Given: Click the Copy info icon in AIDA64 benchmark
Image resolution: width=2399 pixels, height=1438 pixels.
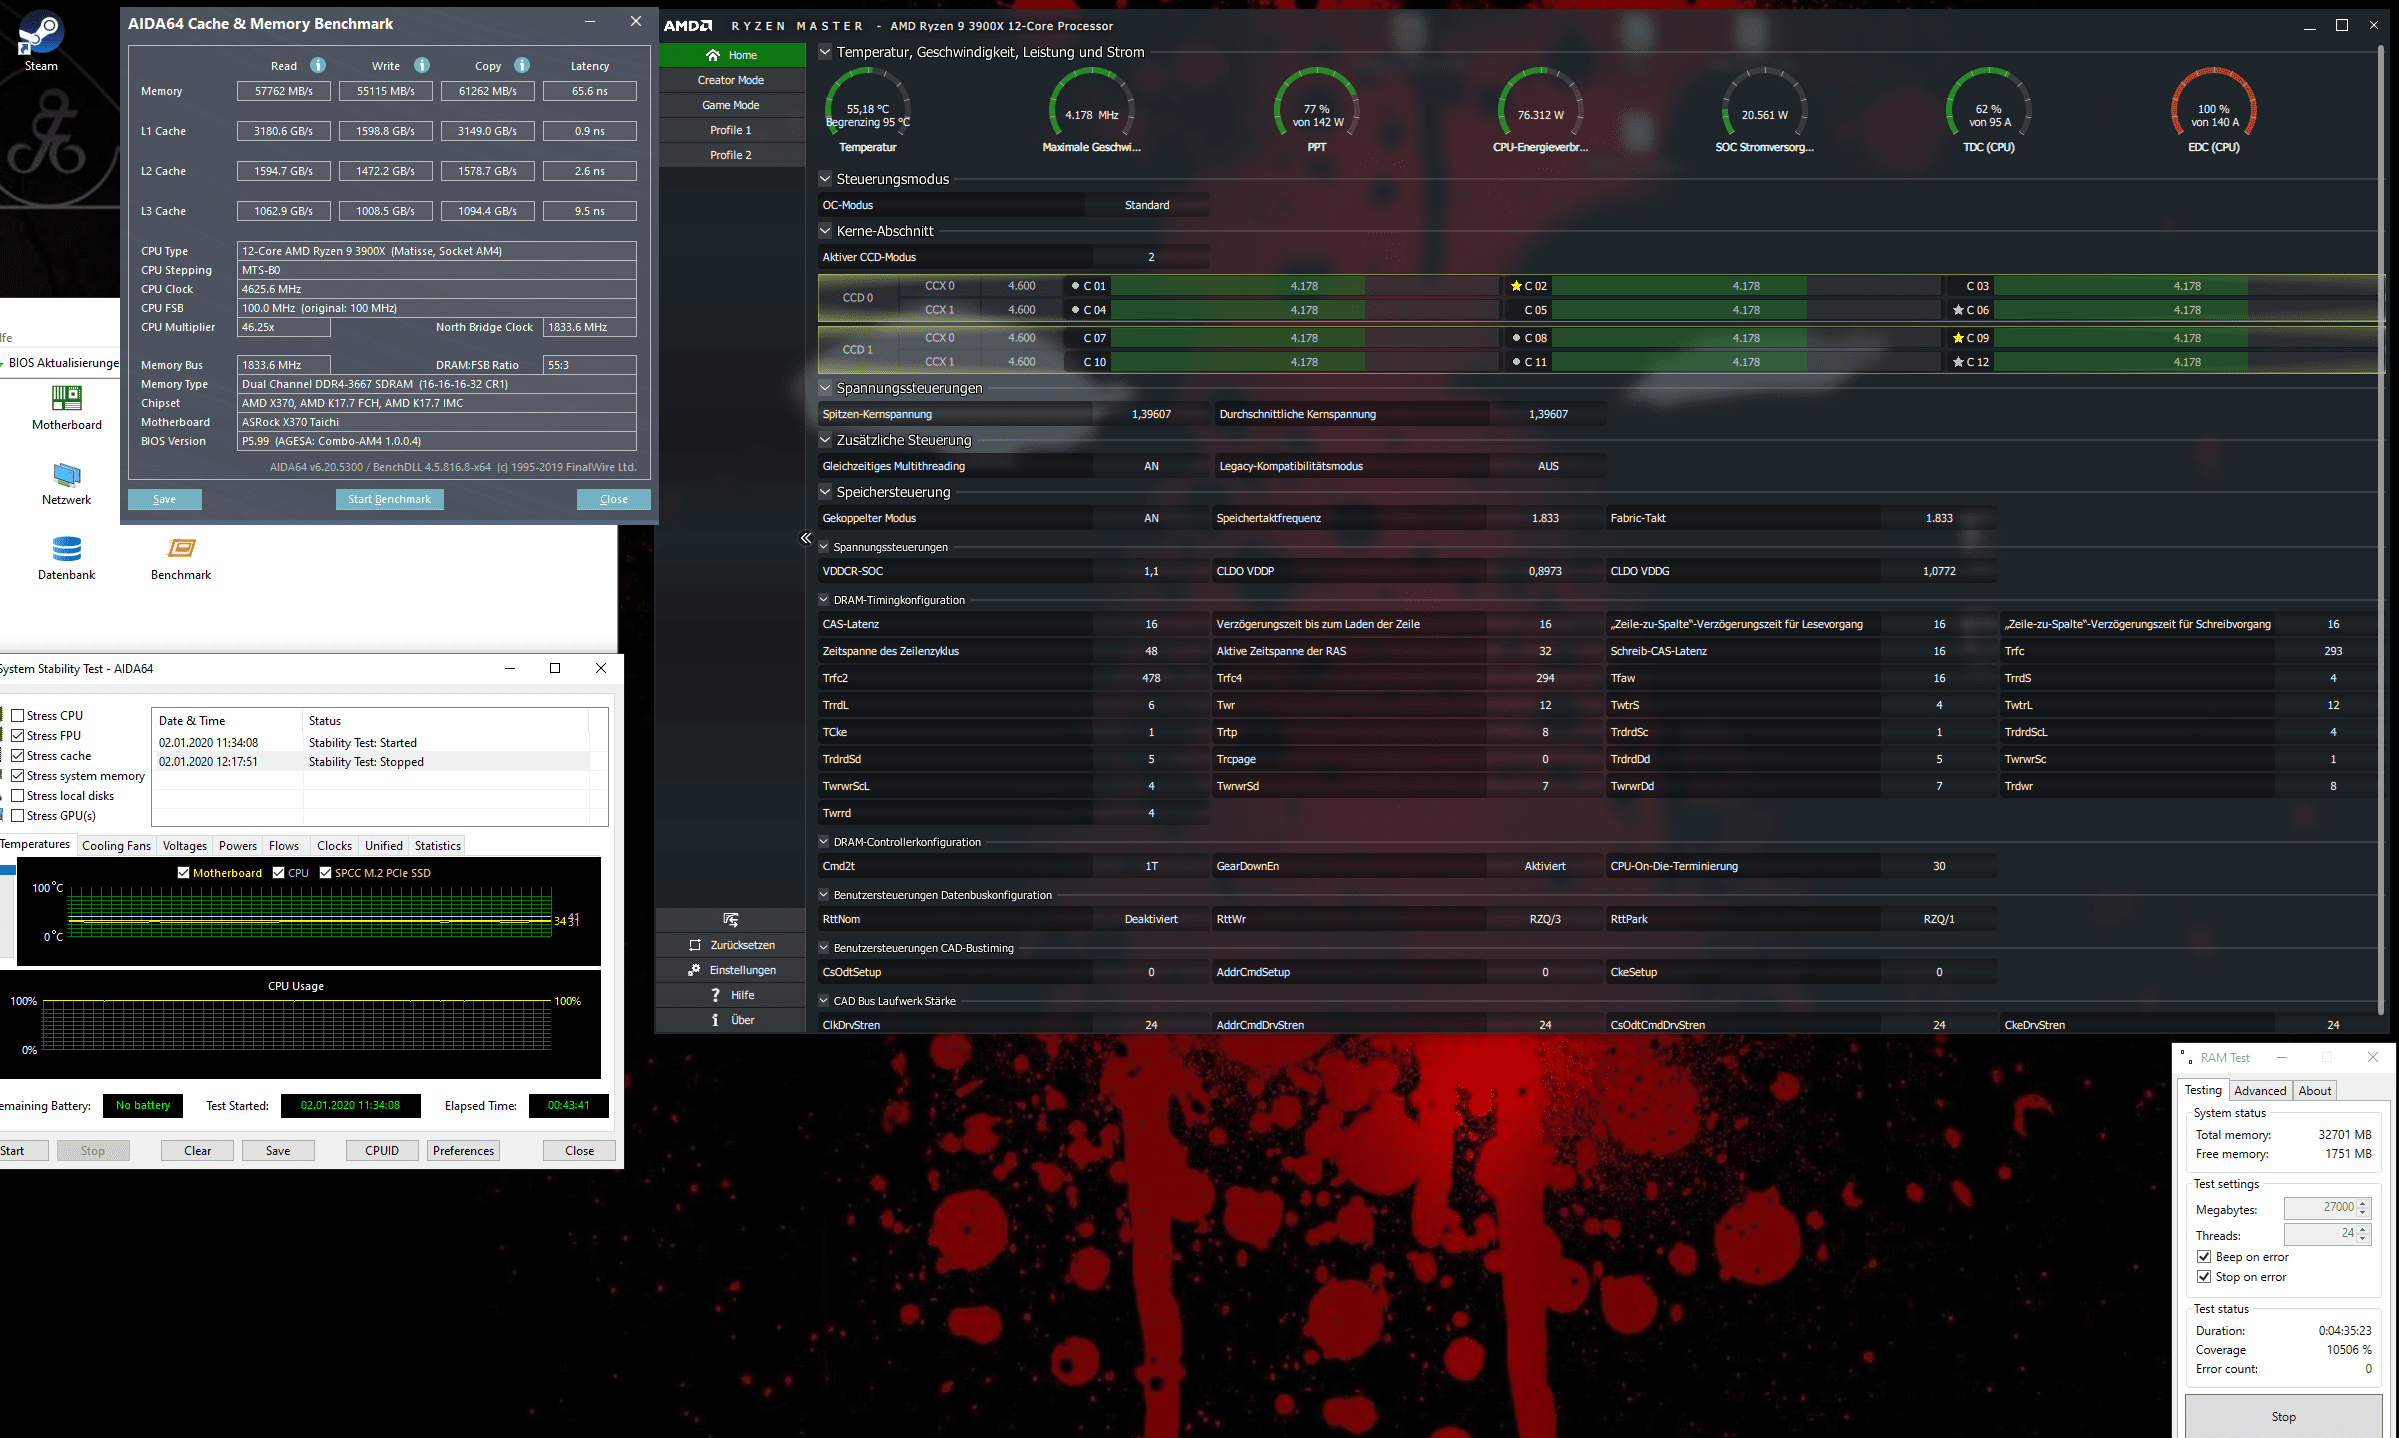Looking at the screenshot, I should [522, 65].
